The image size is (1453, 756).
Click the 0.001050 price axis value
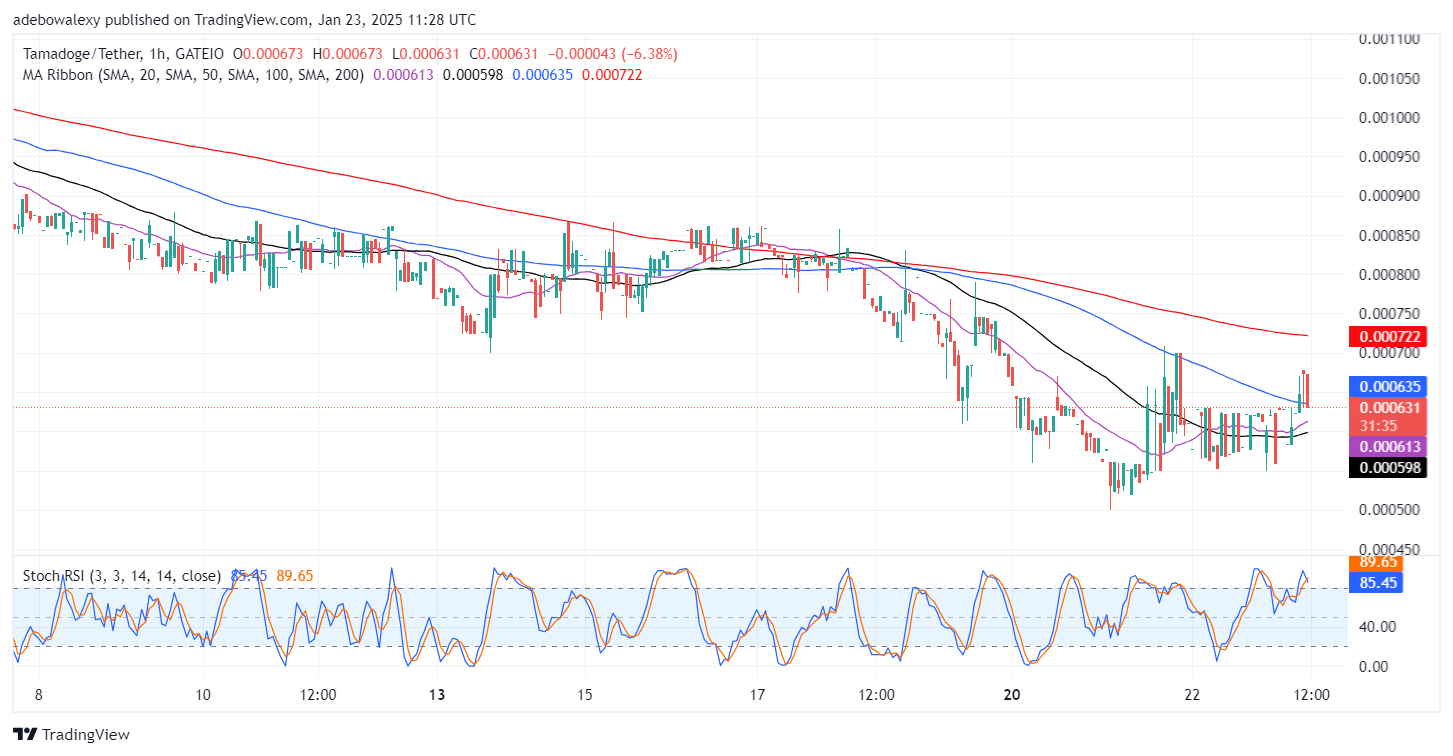(1390, 78)
